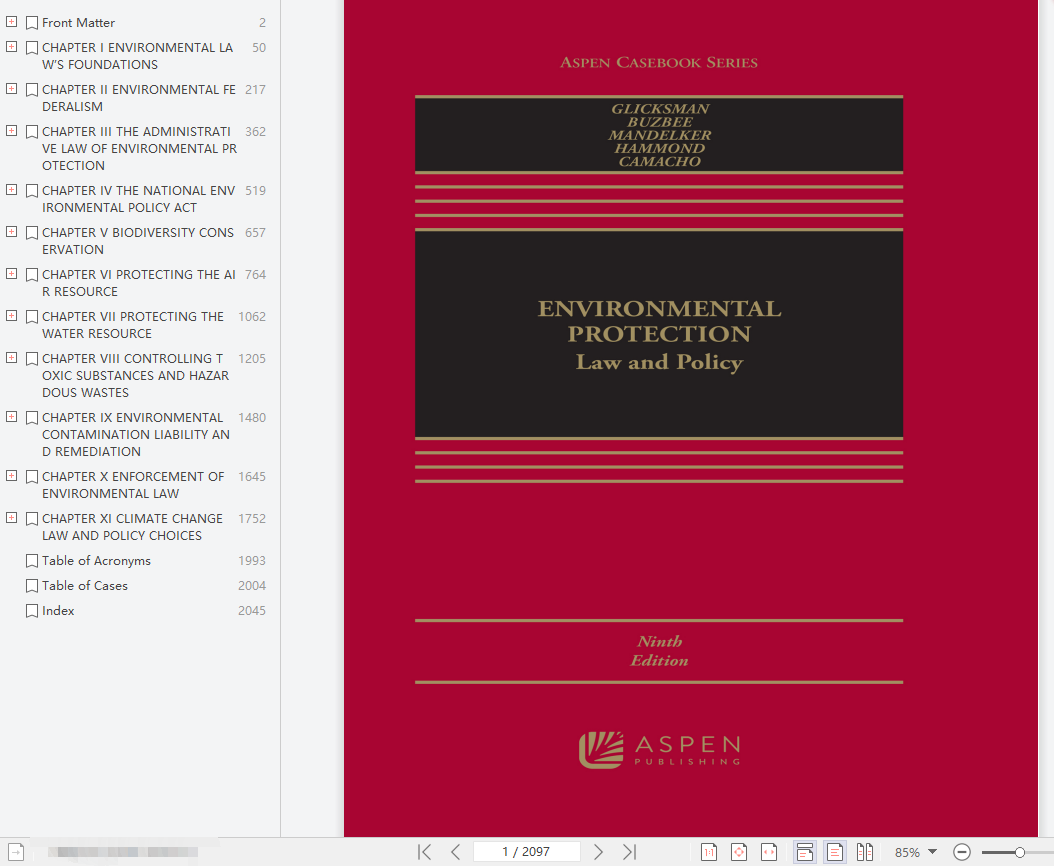The width and height of the screenshot is (1054, 866).
Task: Expand Chapter VI Protecting the Air Resource
Action: coord(11,274)
